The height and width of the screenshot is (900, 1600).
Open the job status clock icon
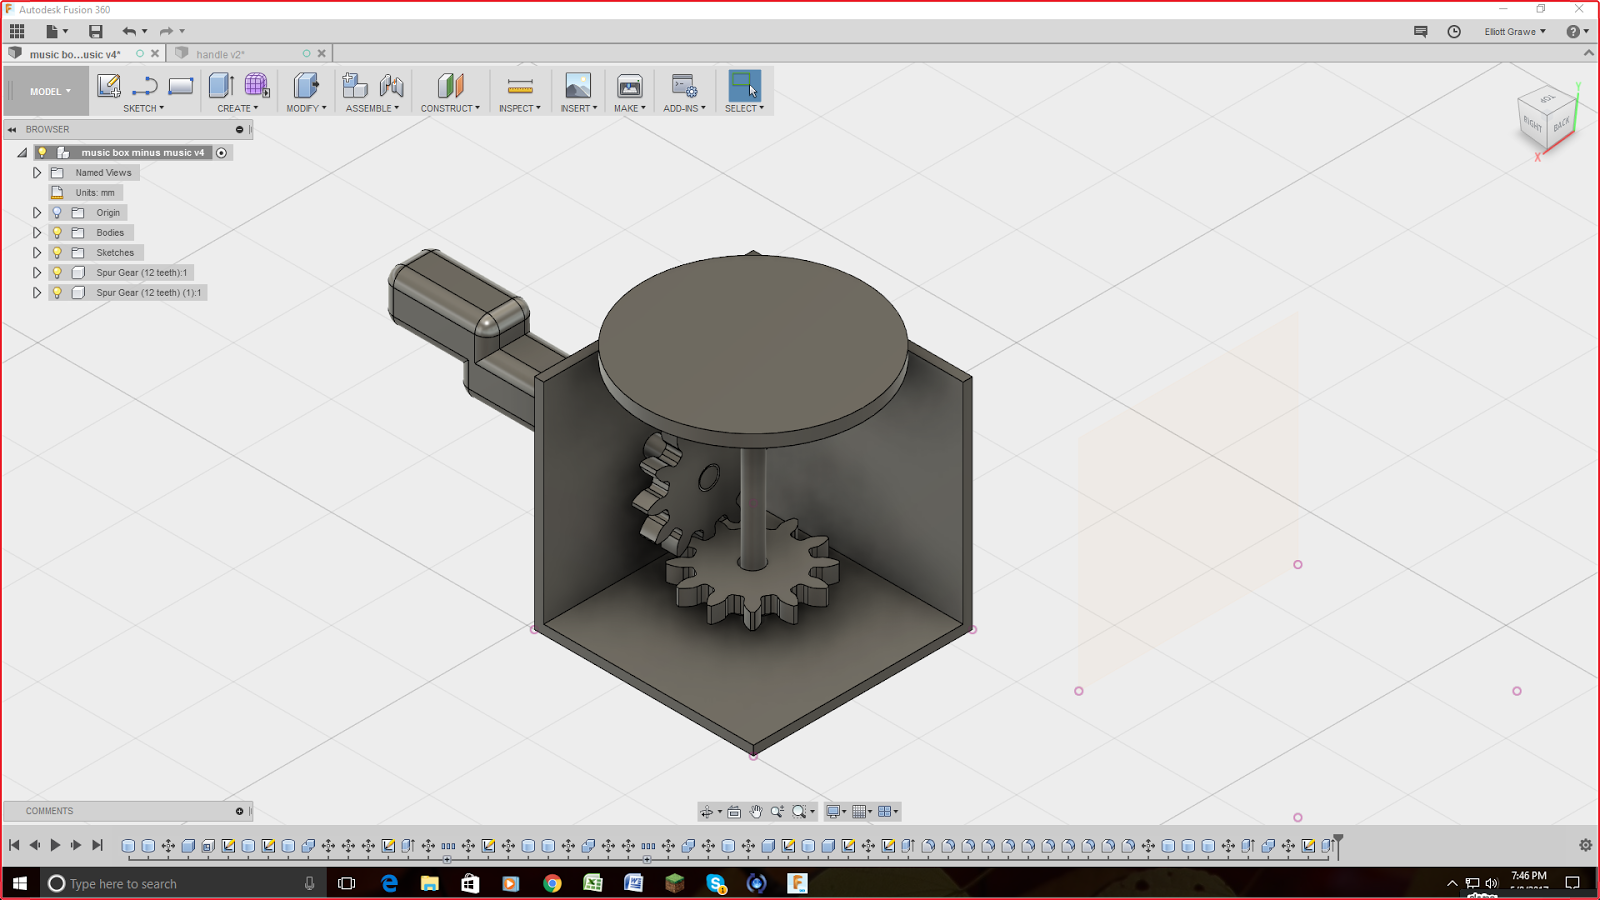click(x=1454, y=32)
